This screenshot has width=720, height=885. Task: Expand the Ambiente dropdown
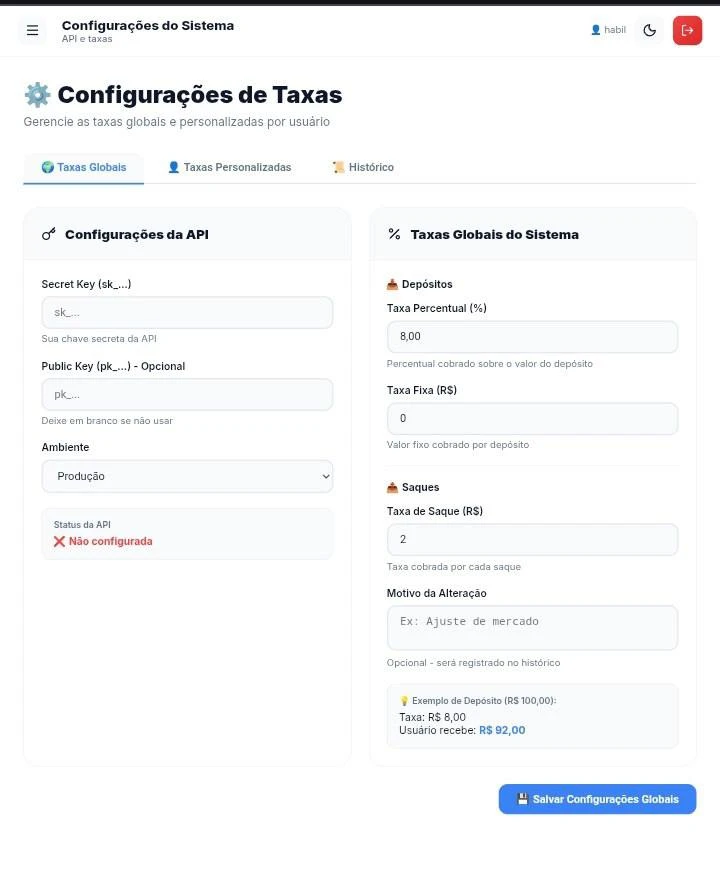(x=187, y=476)
